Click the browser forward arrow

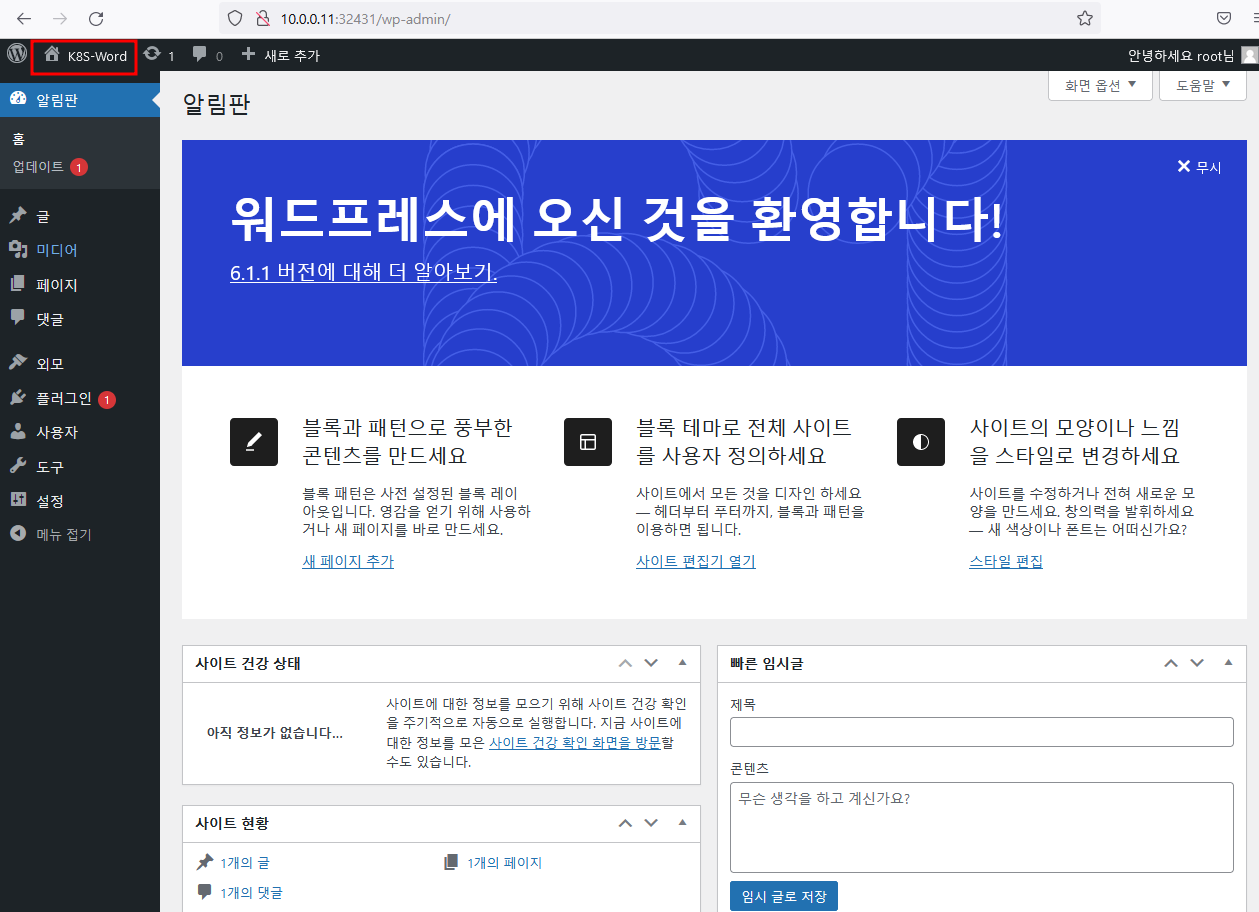point(60,18)
